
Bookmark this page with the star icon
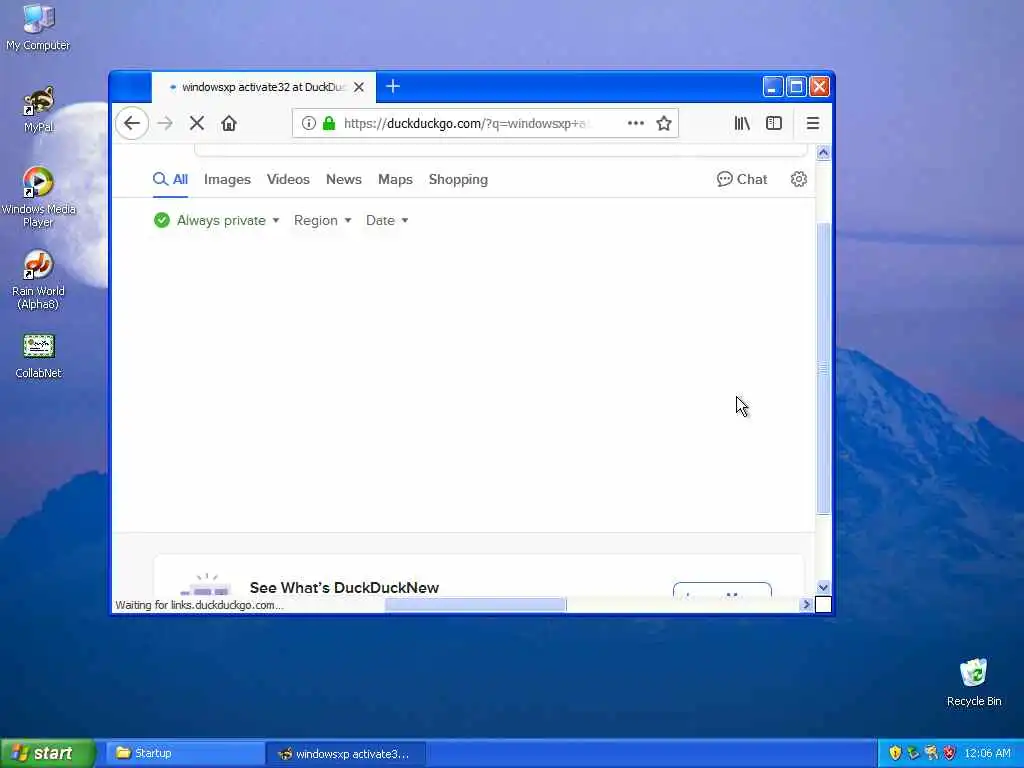coord(664,123)
